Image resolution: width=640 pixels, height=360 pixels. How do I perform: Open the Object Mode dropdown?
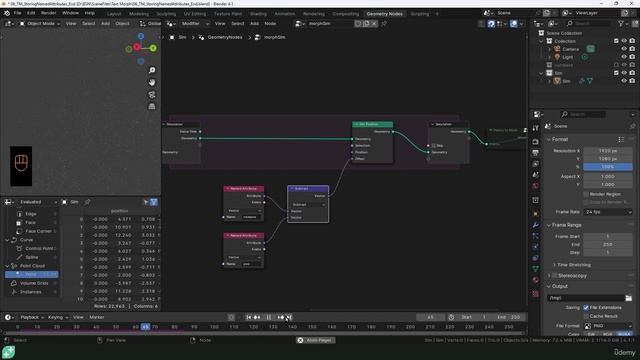[40, 24]
